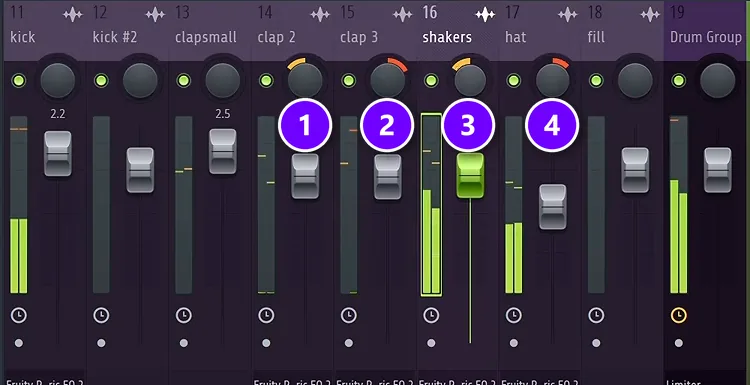Viewport: 750px width, 385px height.
Task: Click the waveform icon on track 16 shakers
Action: point(485,14)
